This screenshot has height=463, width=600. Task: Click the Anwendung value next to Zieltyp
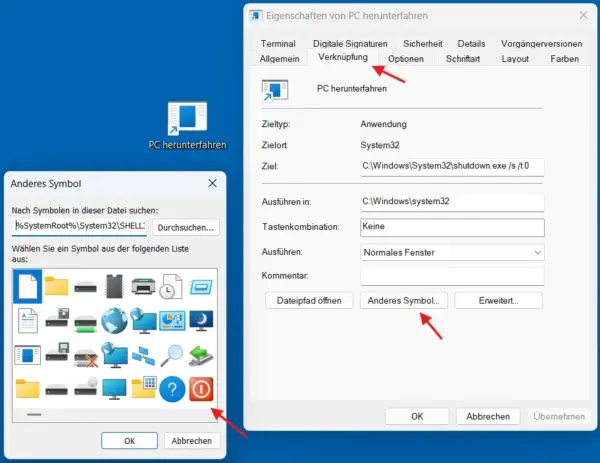pyautogui.click(x=383, y=124)
